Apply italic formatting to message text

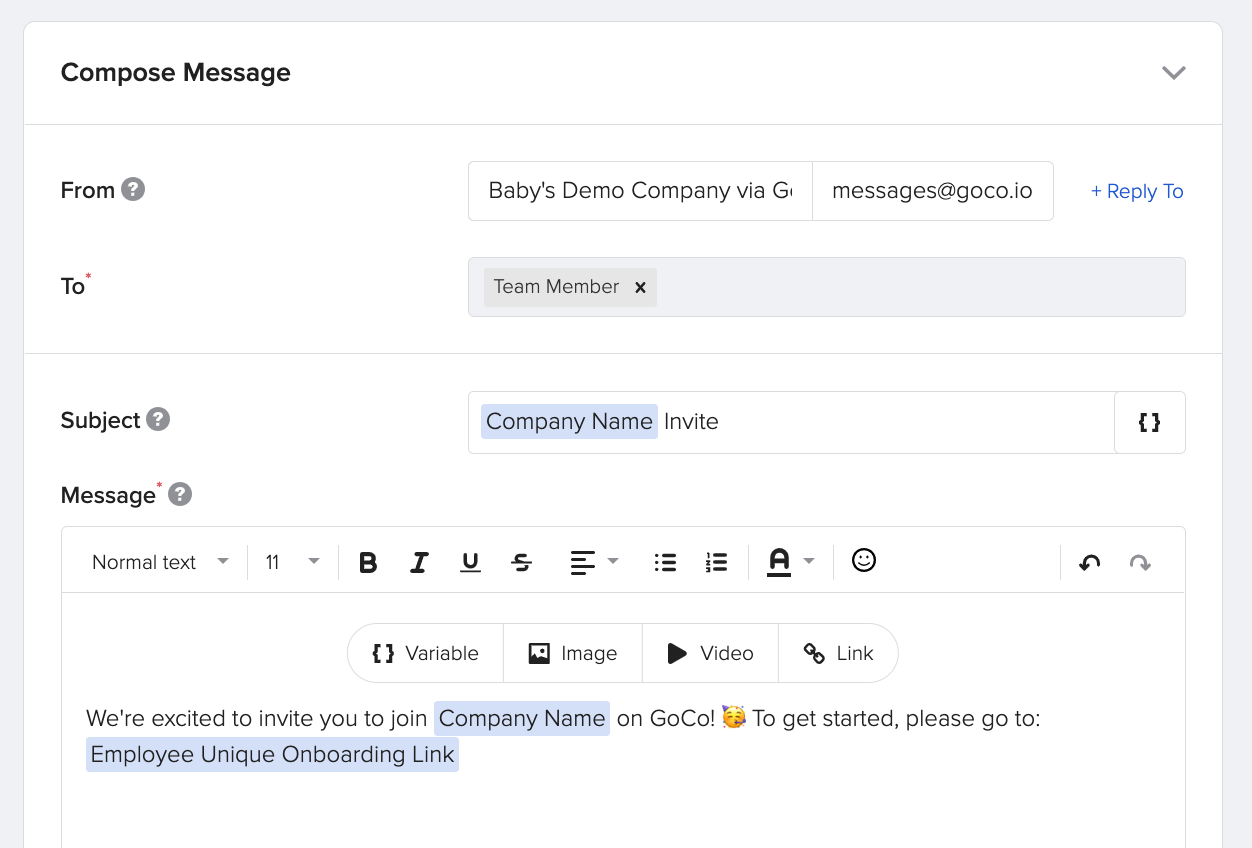[419, 561]
